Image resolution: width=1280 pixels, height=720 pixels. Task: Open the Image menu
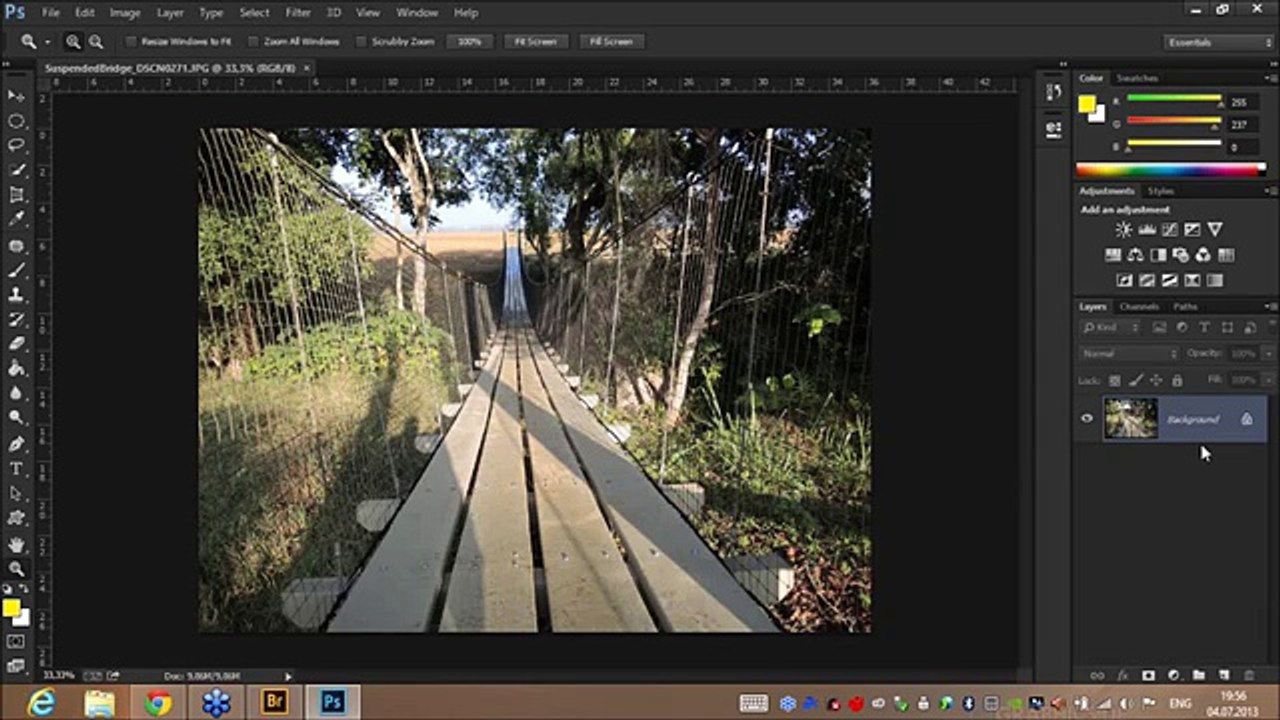pos(125,13)
